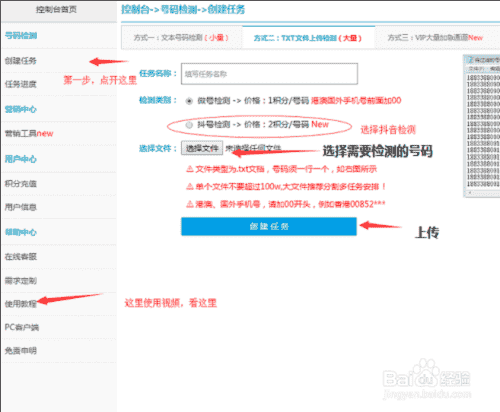The image size is (500, 412).
Task: Switch to the 方式二：TXT文件上传检测 tab
Action: [x=308, y=38]
